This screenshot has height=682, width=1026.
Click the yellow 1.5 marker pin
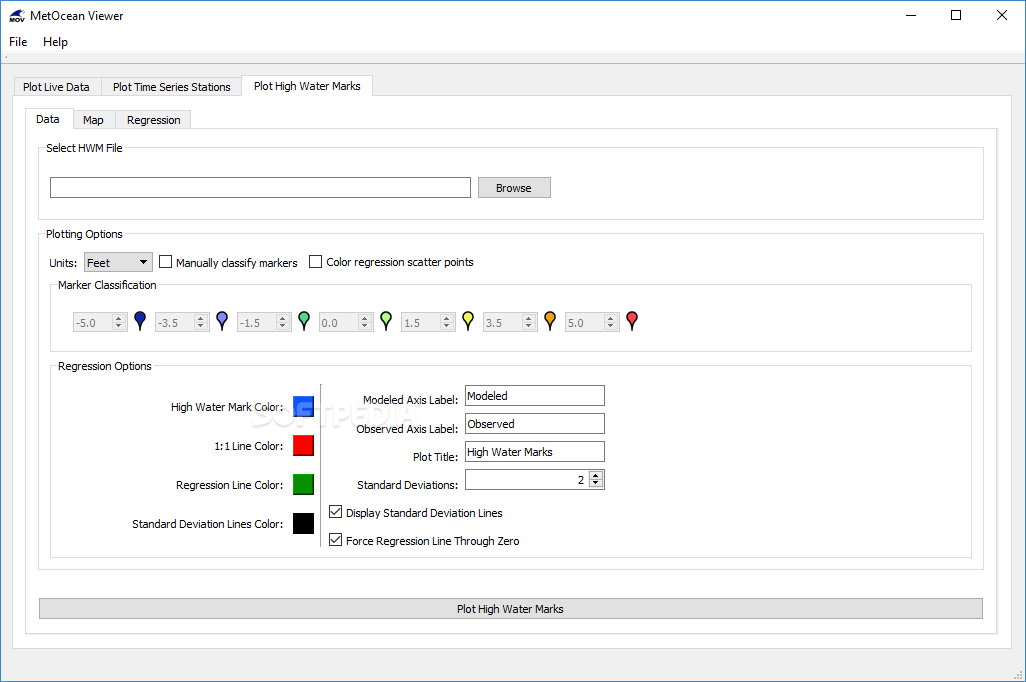point(468,321)
